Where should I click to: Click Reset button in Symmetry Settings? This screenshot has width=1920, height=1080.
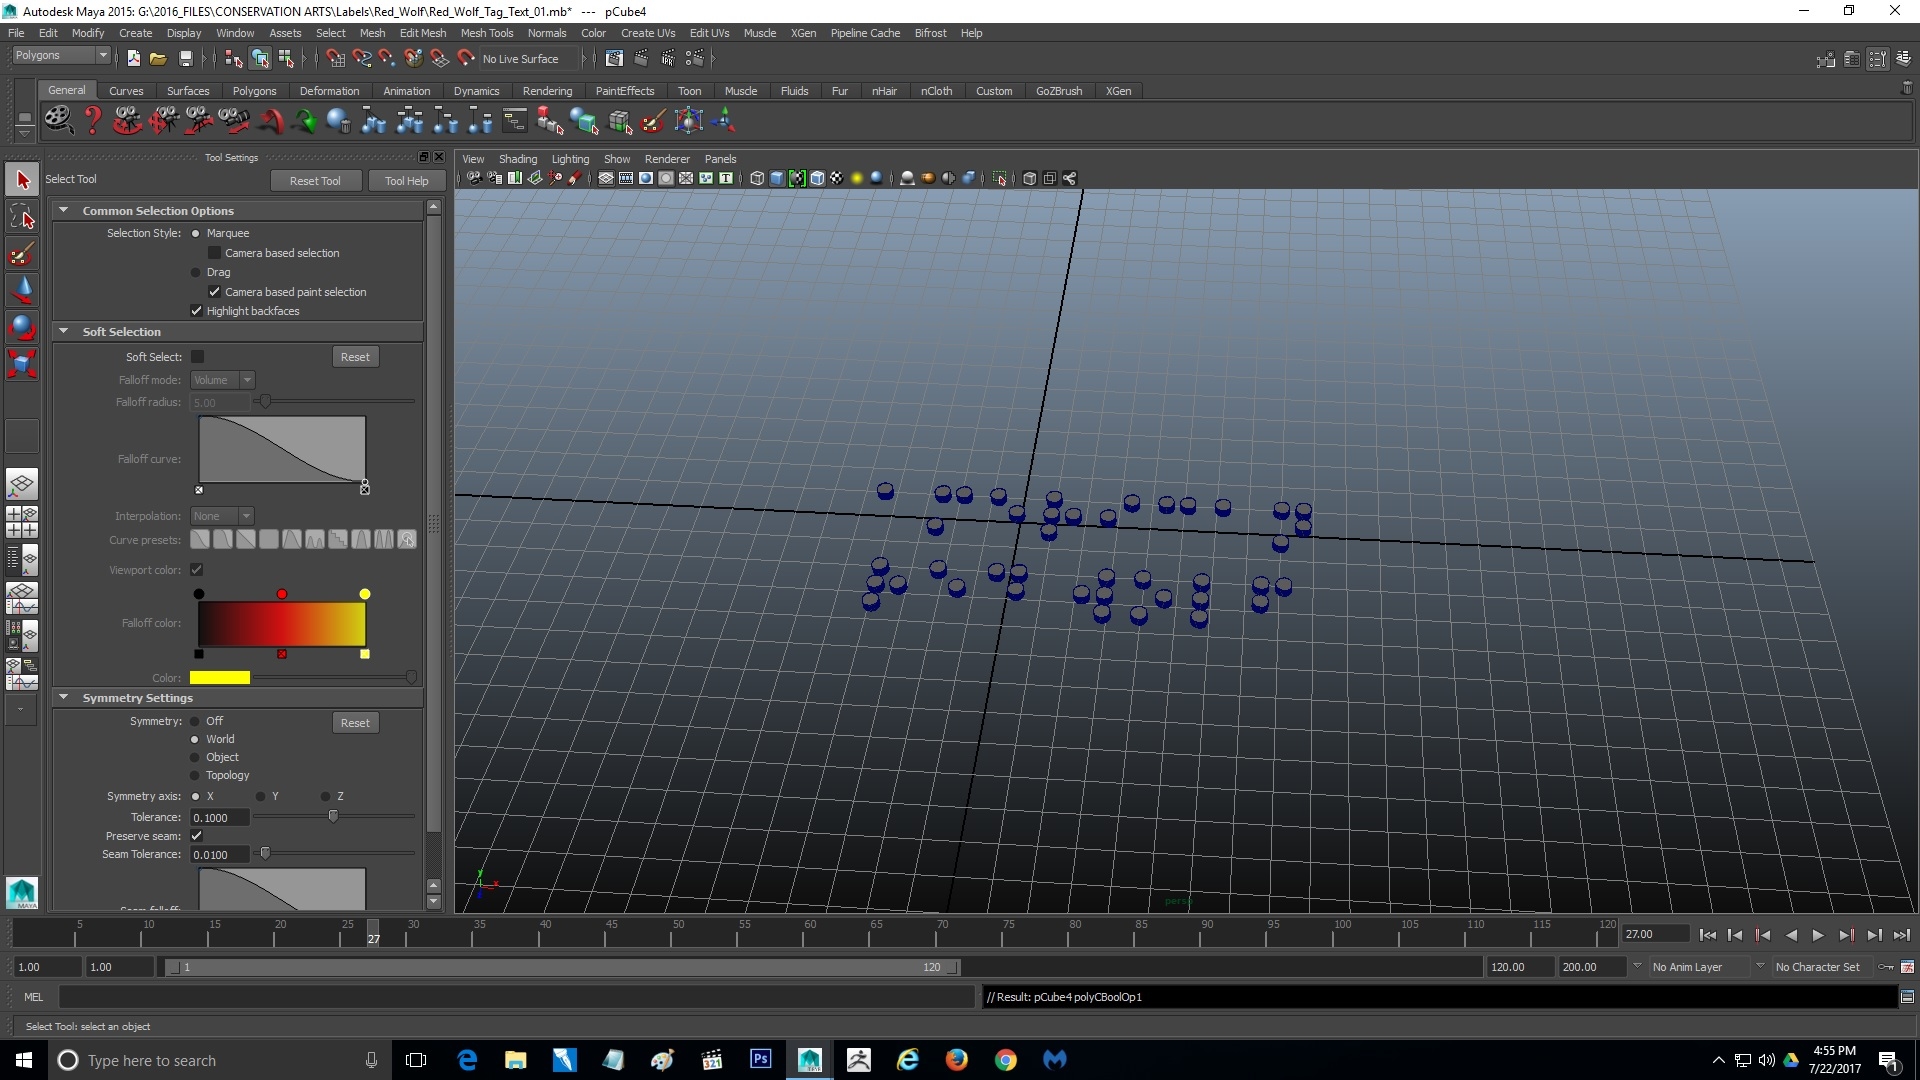click(x=355, y=723)
